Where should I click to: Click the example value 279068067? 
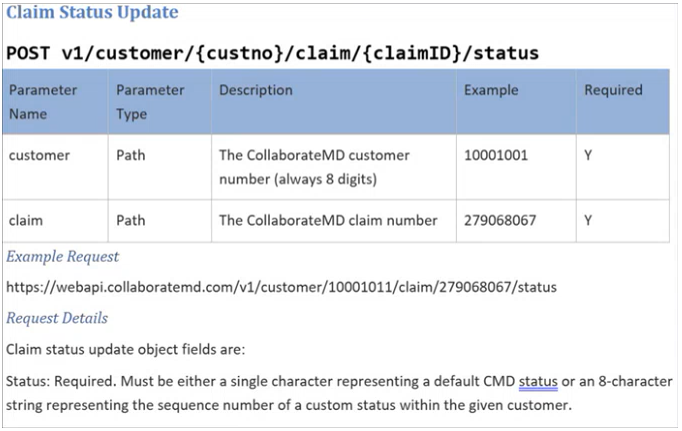(x=500, y=221)
